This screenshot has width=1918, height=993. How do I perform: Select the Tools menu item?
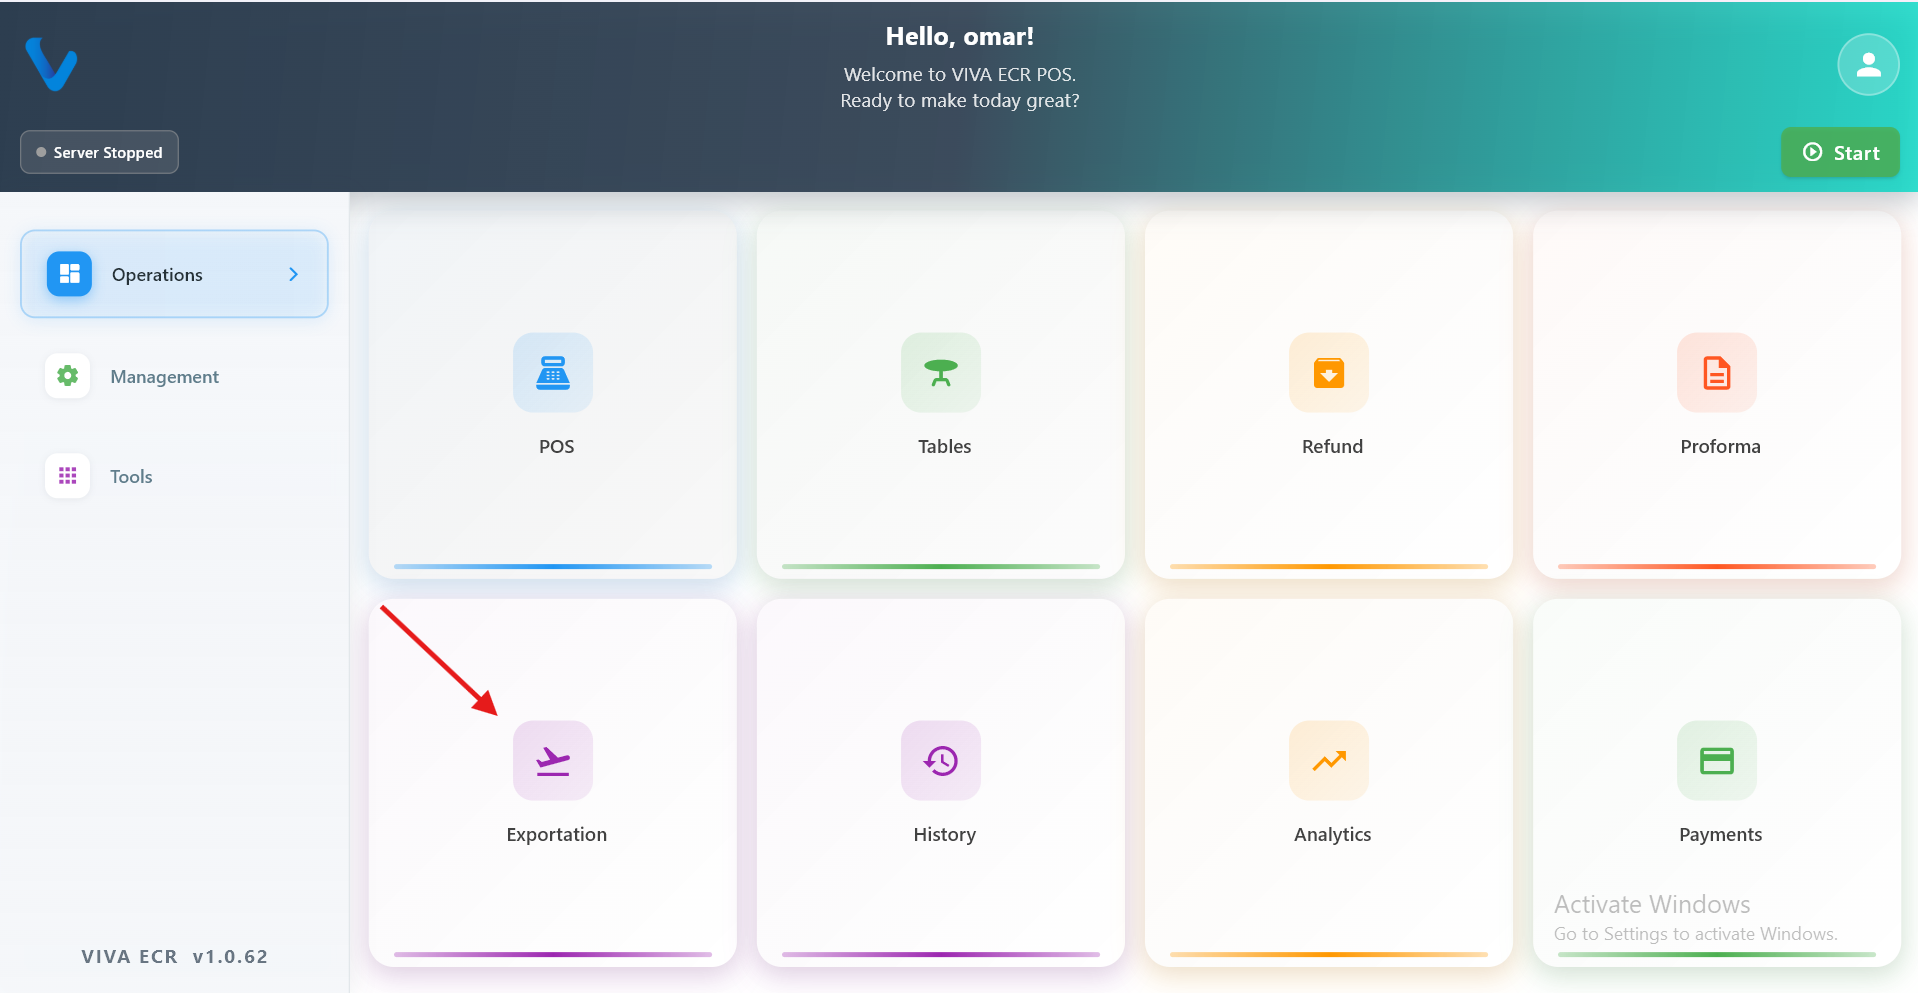174,476
